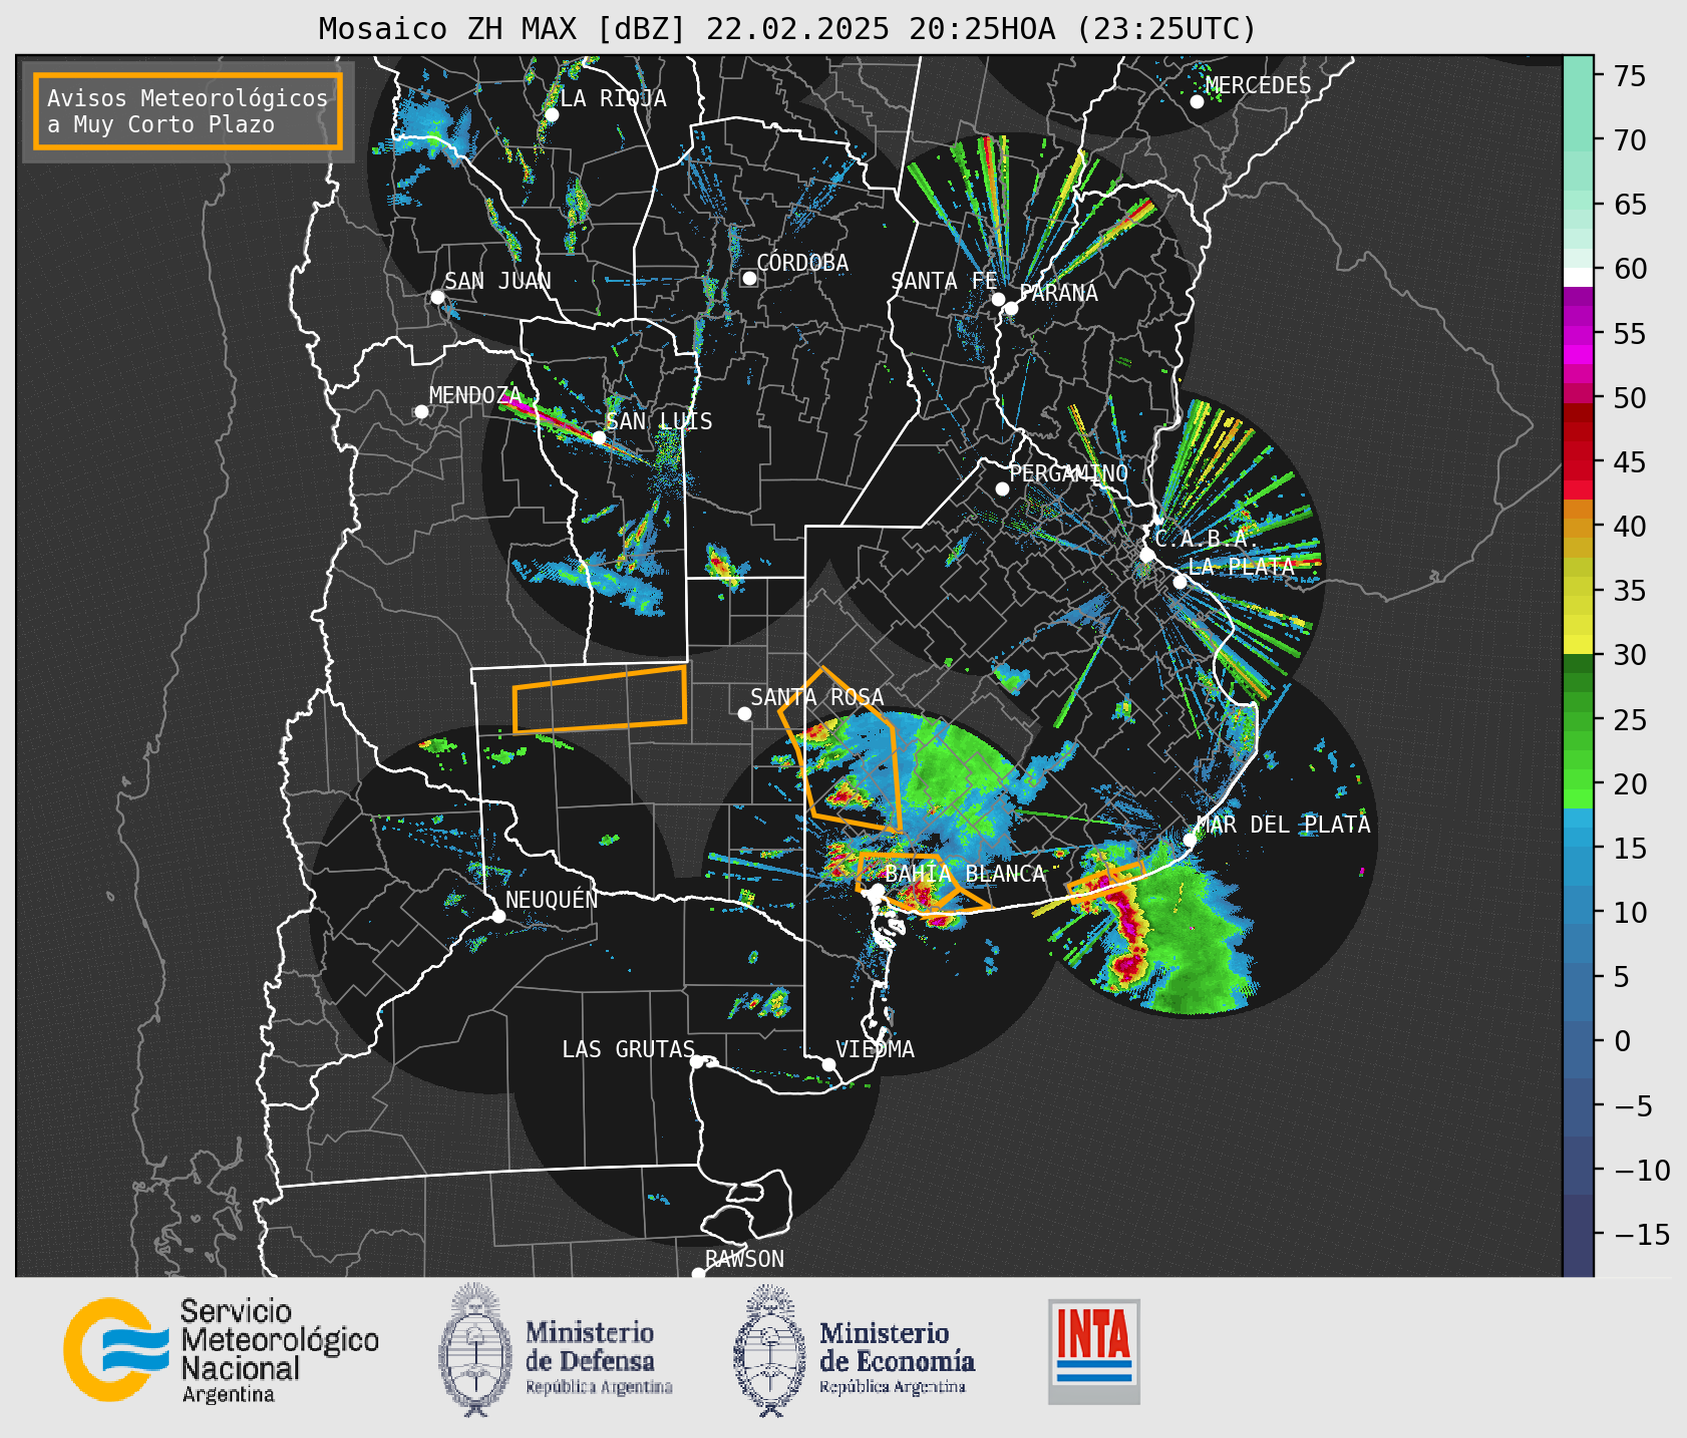The image size is (1687, 1438).
Task: Click the Ministerio de Economía emblem
Action: pyautogui.click(x=769, y=1350)
